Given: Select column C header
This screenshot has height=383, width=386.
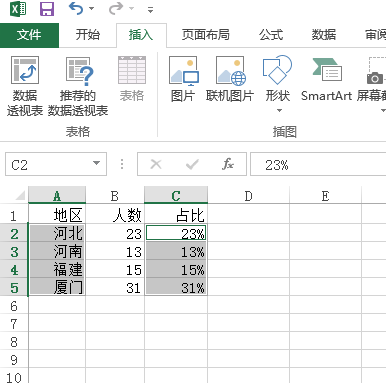Looking at the screenshot, I should click(176, 195).
